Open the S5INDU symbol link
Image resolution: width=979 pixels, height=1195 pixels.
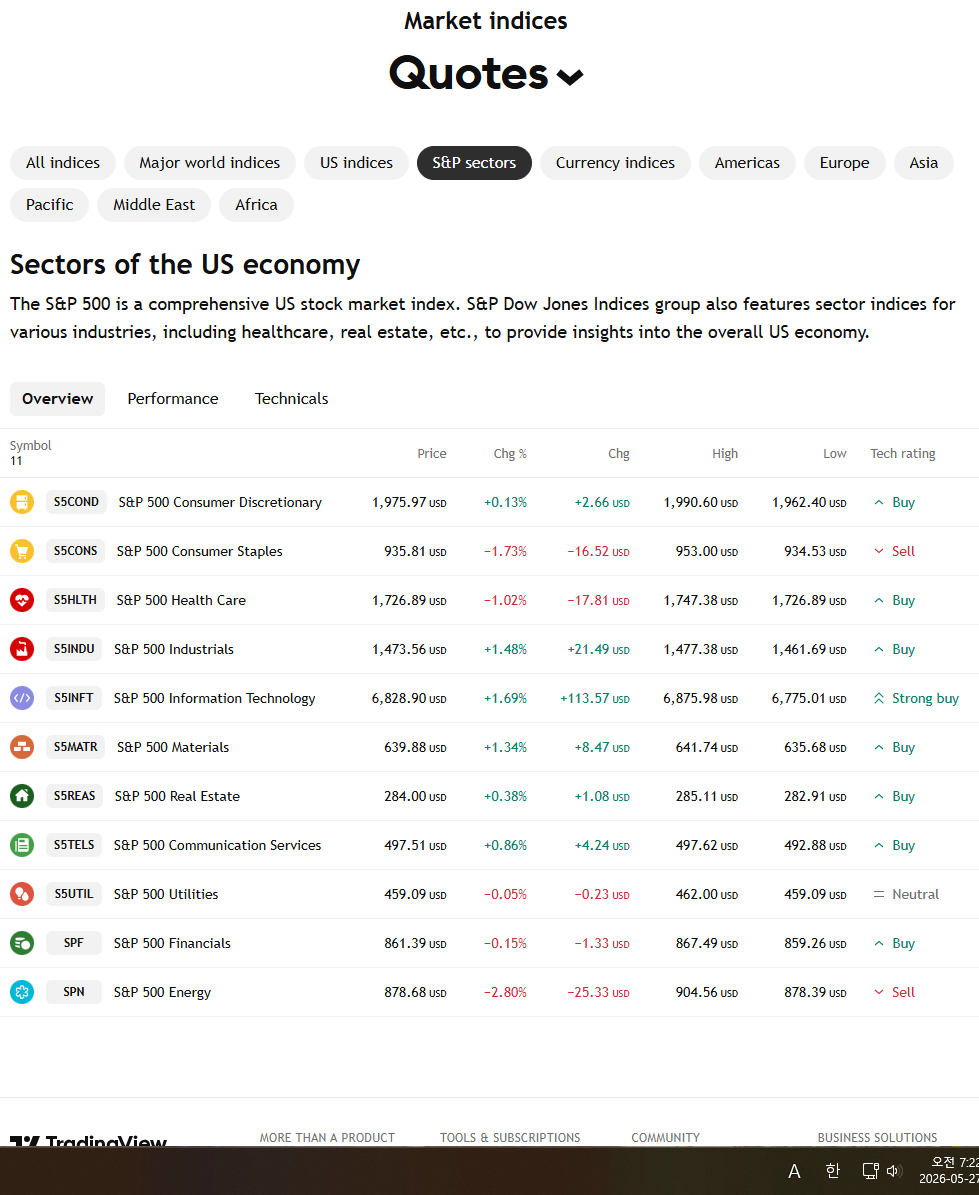tap(74, 649)
